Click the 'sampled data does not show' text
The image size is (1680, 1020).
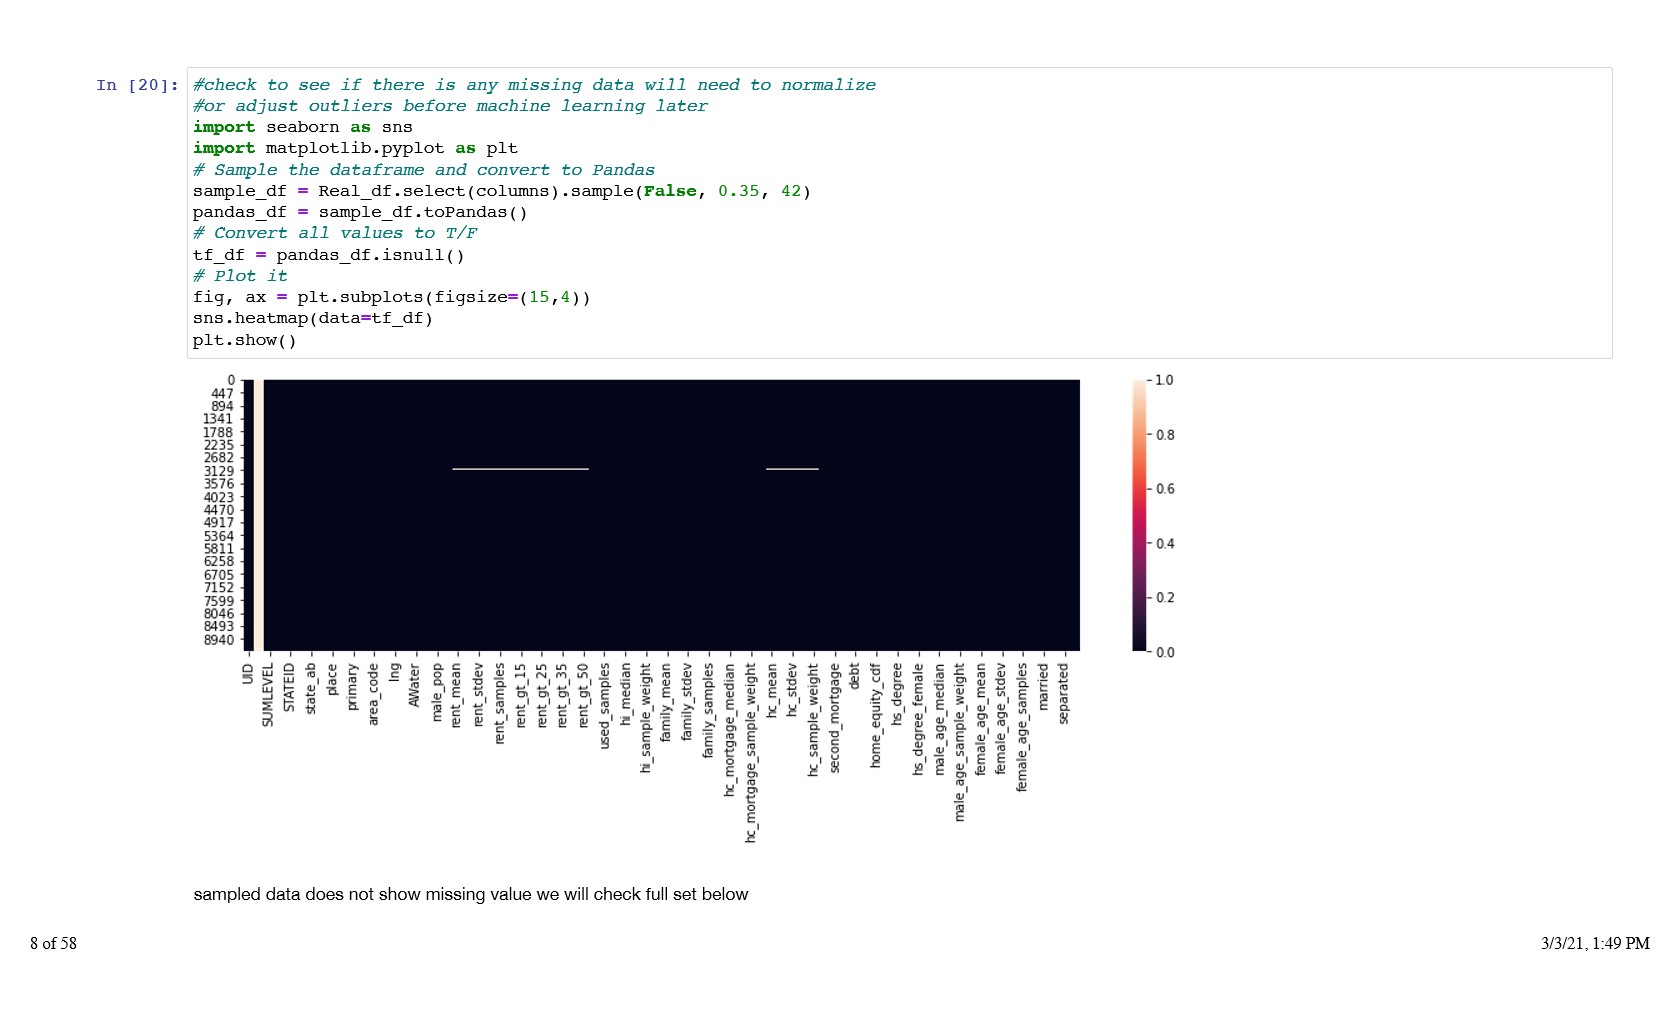pyautogui.click(x=470, y=895)
